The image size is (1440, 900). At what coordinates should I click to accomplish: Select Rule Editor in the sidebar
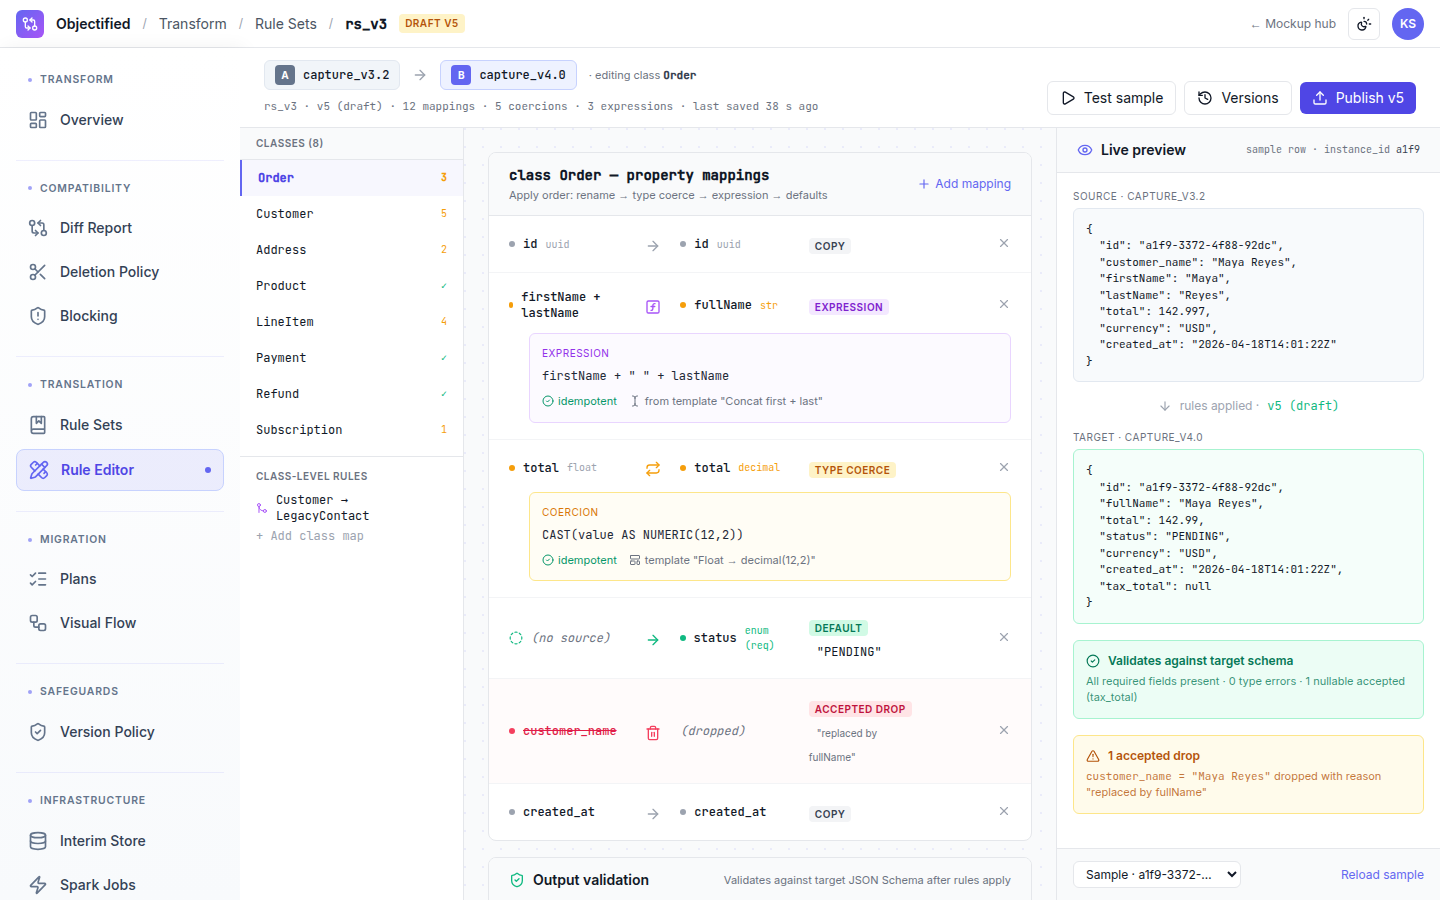tap(120, 470)
